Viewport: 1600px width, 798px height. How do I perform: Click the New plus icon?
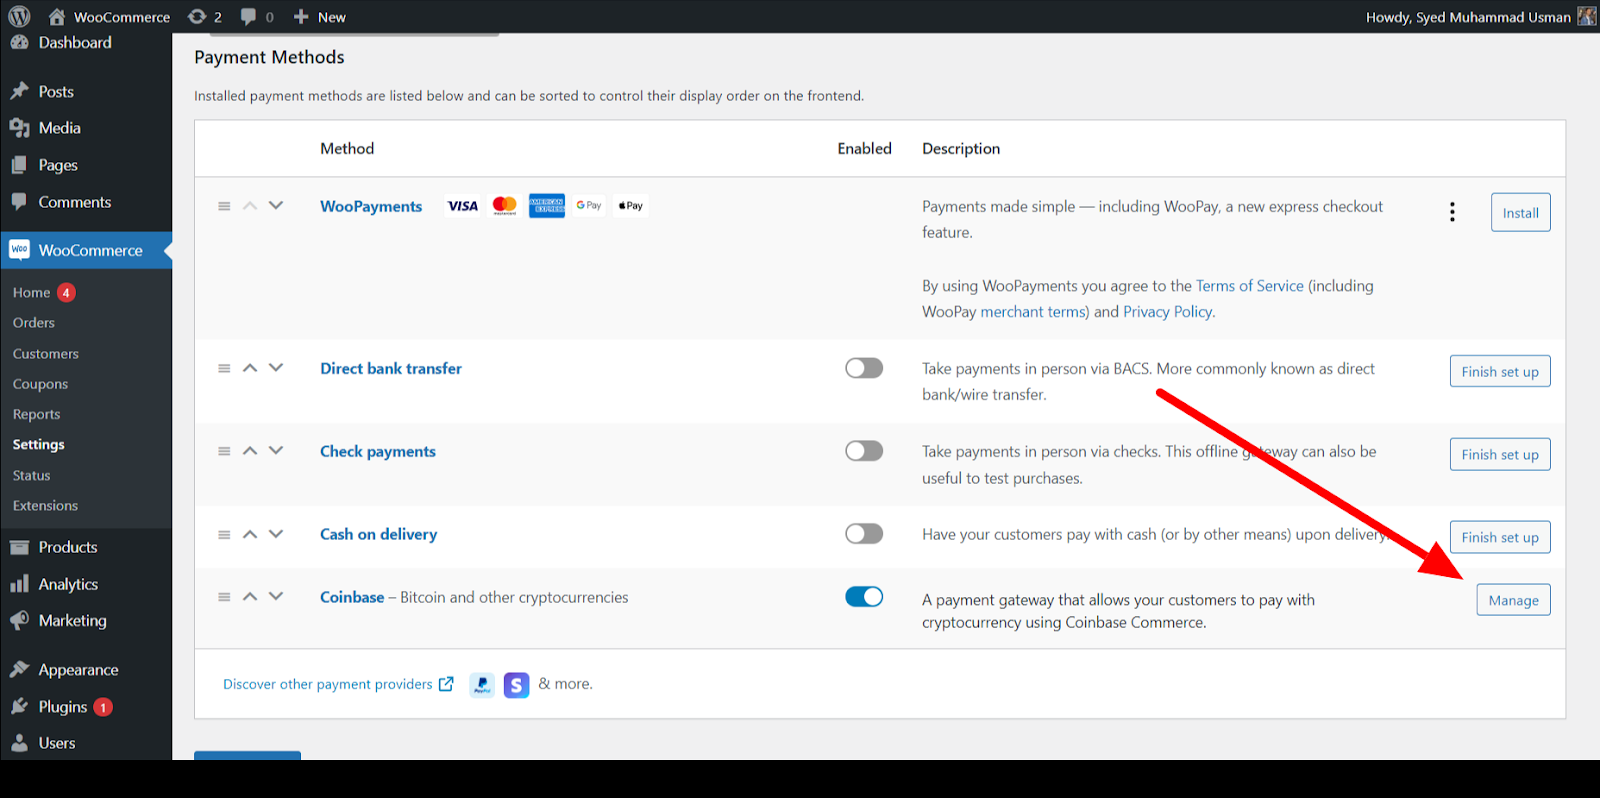click(x=300, y=17)
